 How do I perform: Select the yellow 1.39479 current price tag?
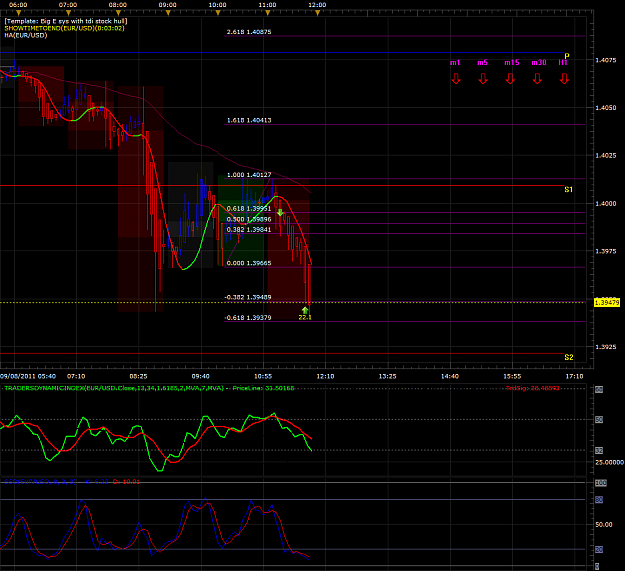607,303
